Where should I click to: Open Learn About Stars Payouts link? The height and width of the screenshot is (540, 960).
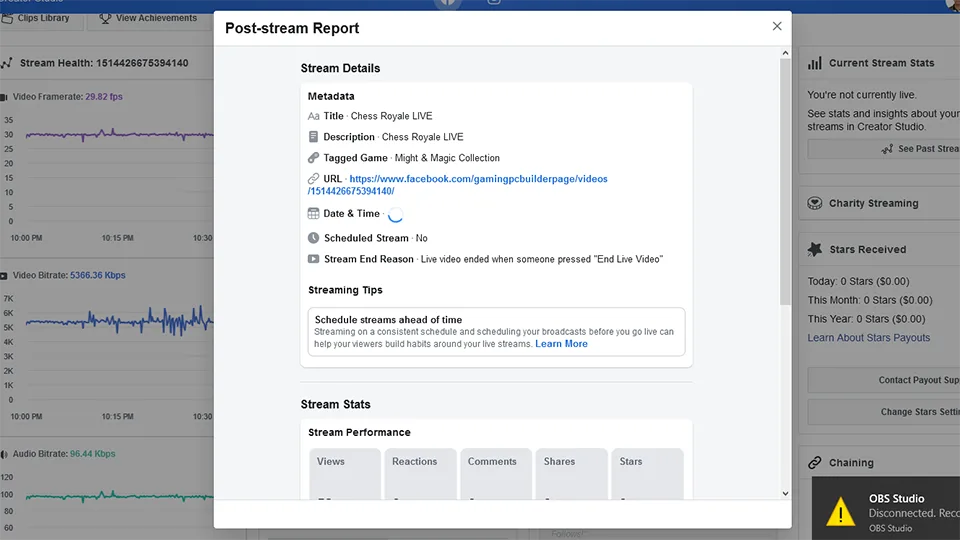pyautogui.click(x=868, y=337)
